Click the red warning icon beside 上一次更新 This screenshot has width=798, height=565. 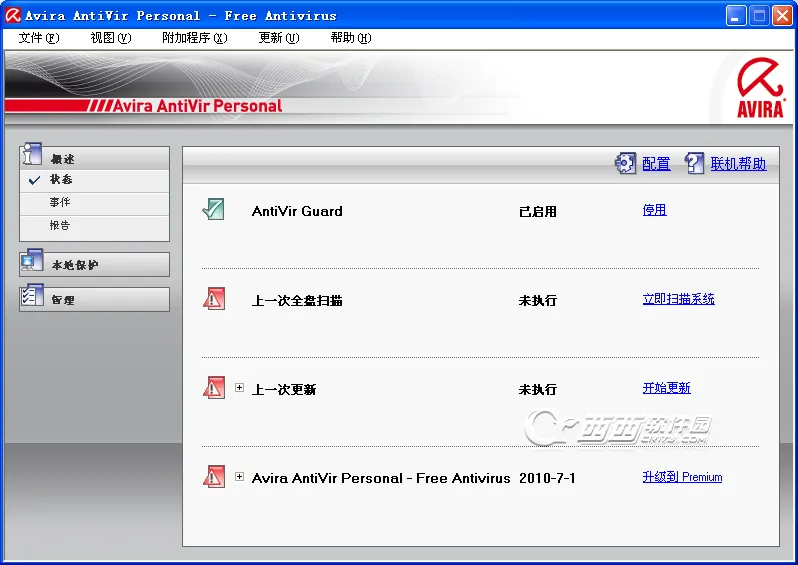tap(213, 388)
